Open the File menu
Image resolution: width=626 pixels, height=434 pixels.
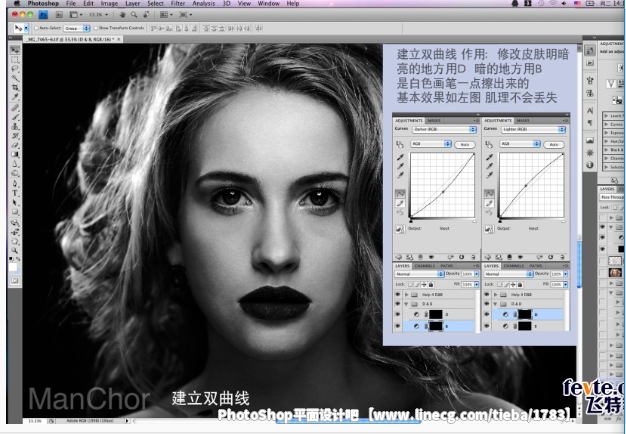tap(71, 4)
